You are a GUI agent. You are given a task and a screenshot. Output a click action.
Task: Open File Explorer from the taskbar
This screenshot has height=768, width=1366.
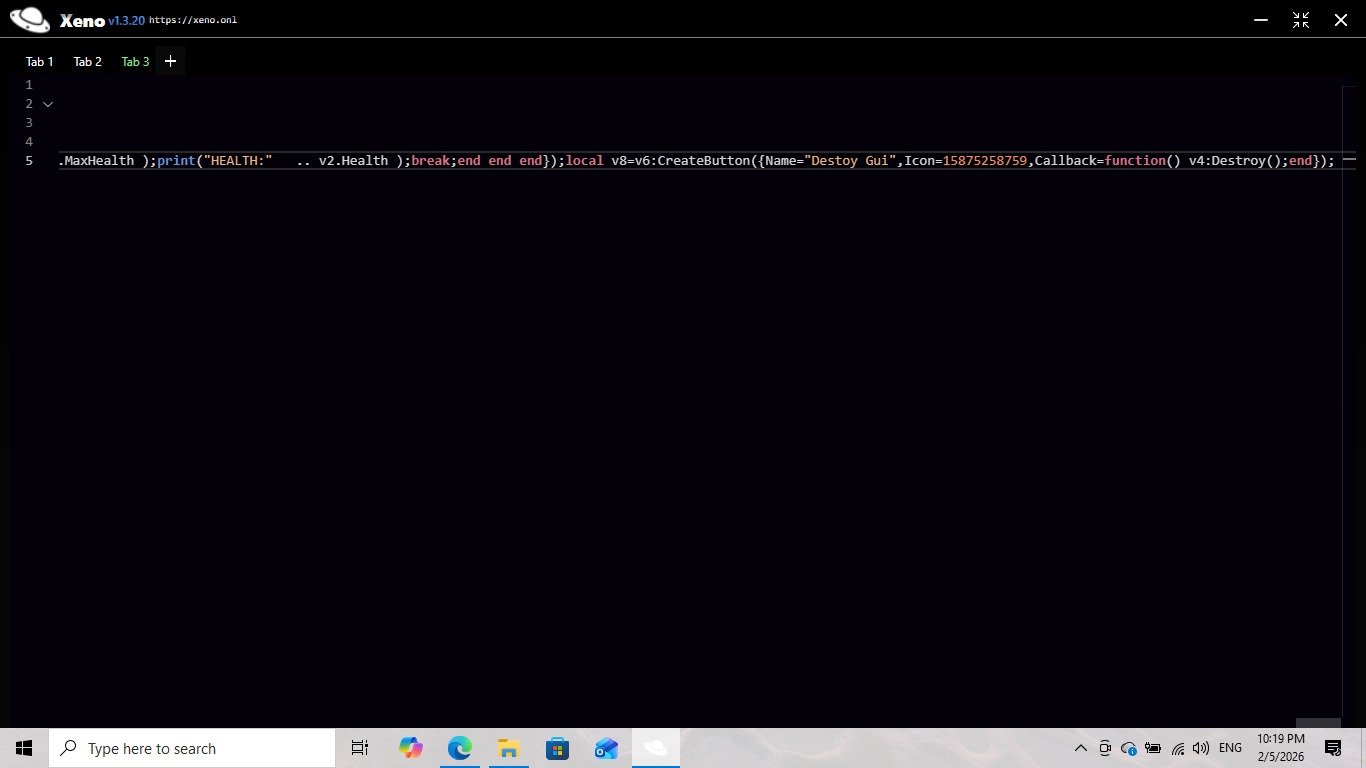click(x=508, y=748)
